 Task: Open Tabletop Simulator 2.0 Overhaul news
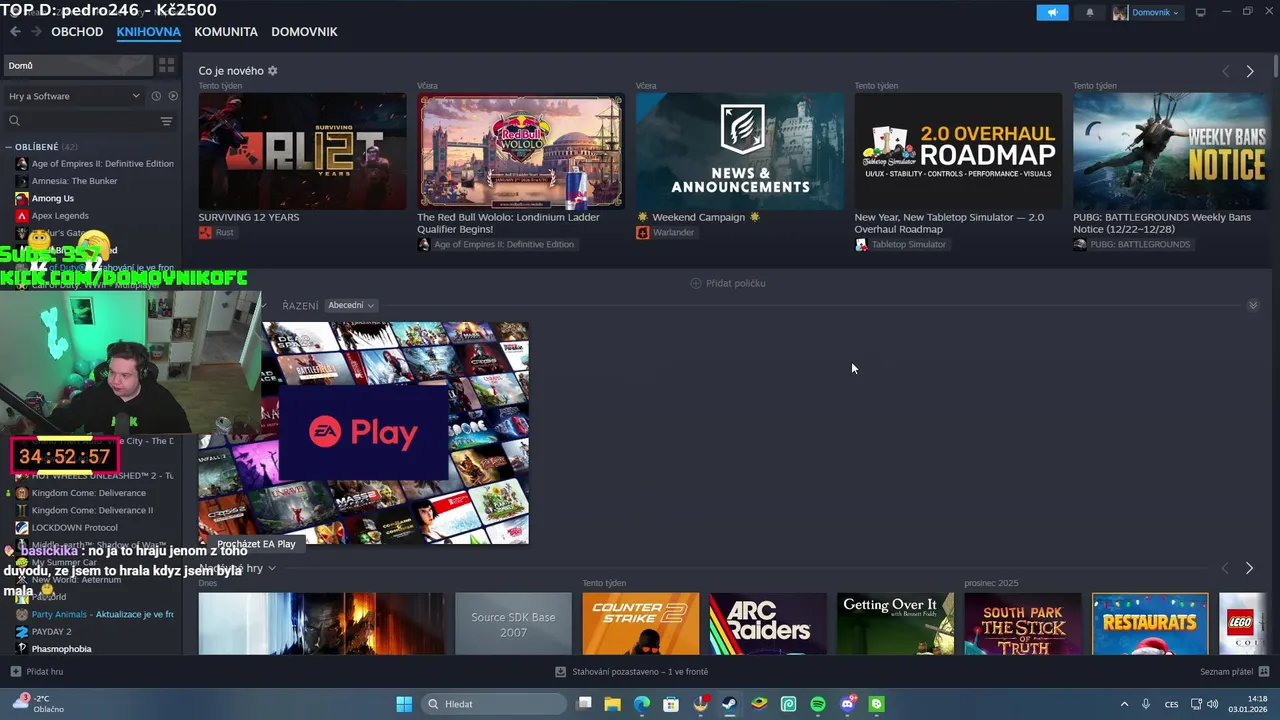coord(958,151)
